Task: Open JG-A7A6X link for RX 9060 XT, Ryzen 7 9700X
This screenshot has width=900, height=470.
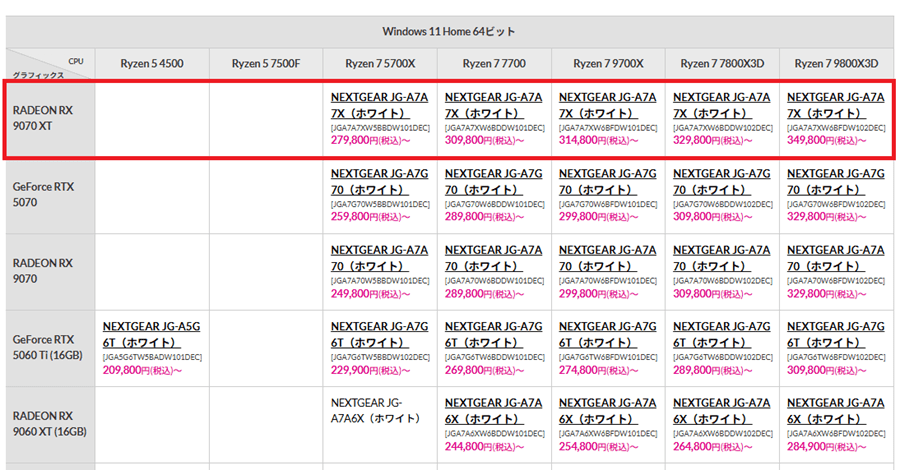Action: tap(607, 411)
